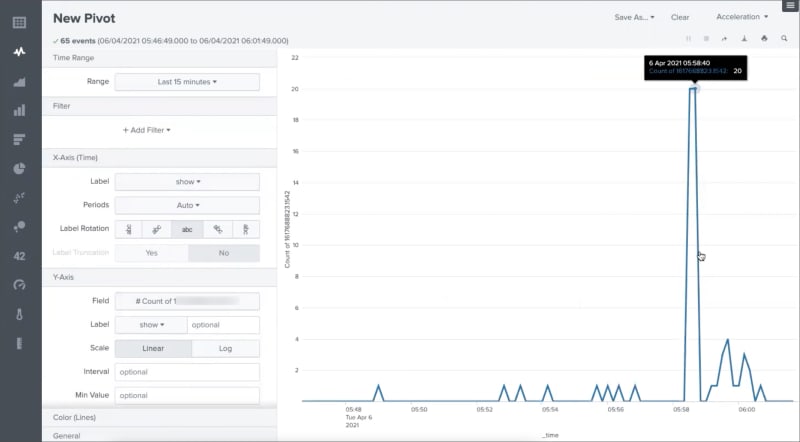Click the Clear button

click(x=680, y=17)
